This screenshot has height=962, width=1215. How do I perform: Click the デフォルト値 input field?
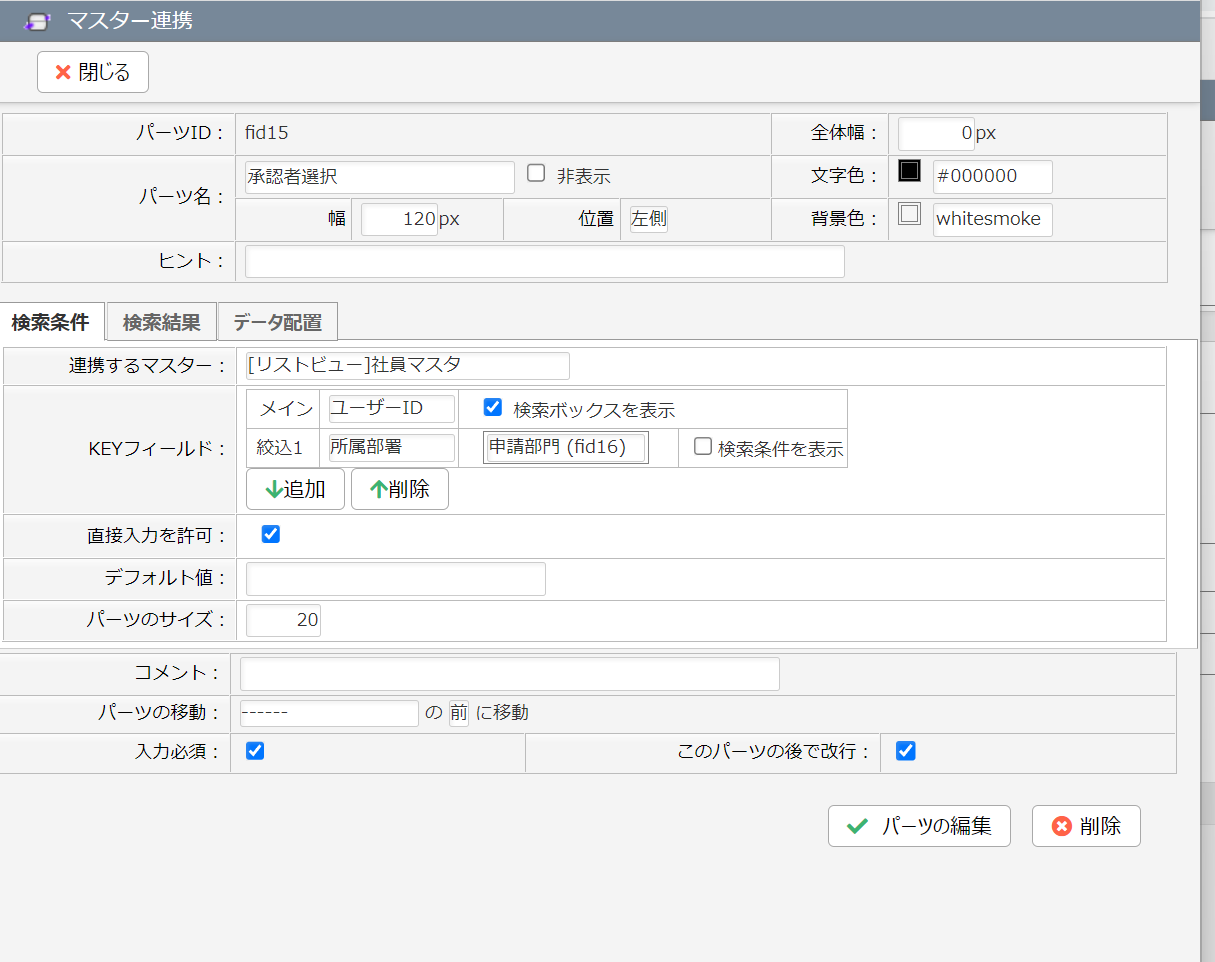coord(396,579)
